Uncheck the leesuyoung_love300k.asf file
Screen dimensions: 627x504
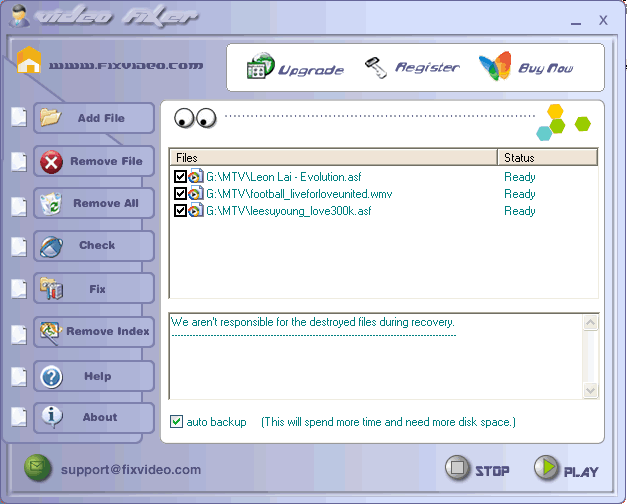tap(180, 210)
